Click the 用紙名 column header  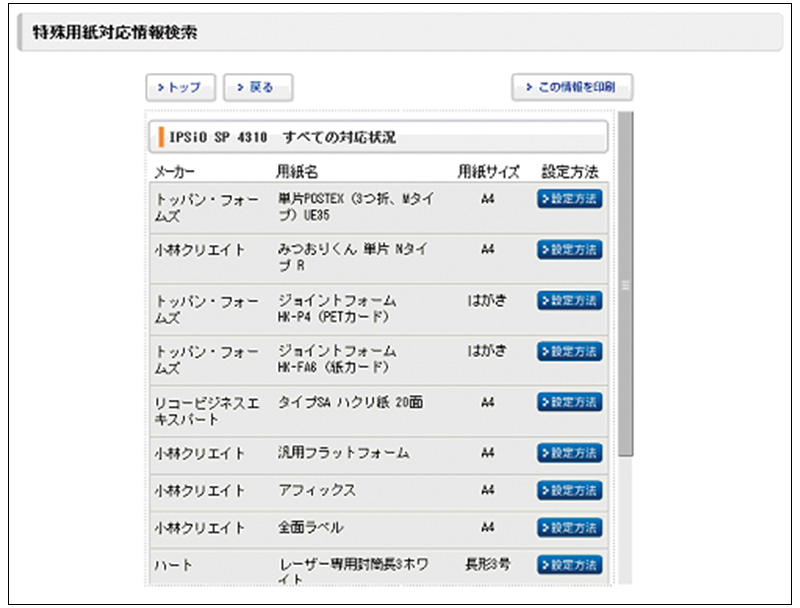coord(297,171)
